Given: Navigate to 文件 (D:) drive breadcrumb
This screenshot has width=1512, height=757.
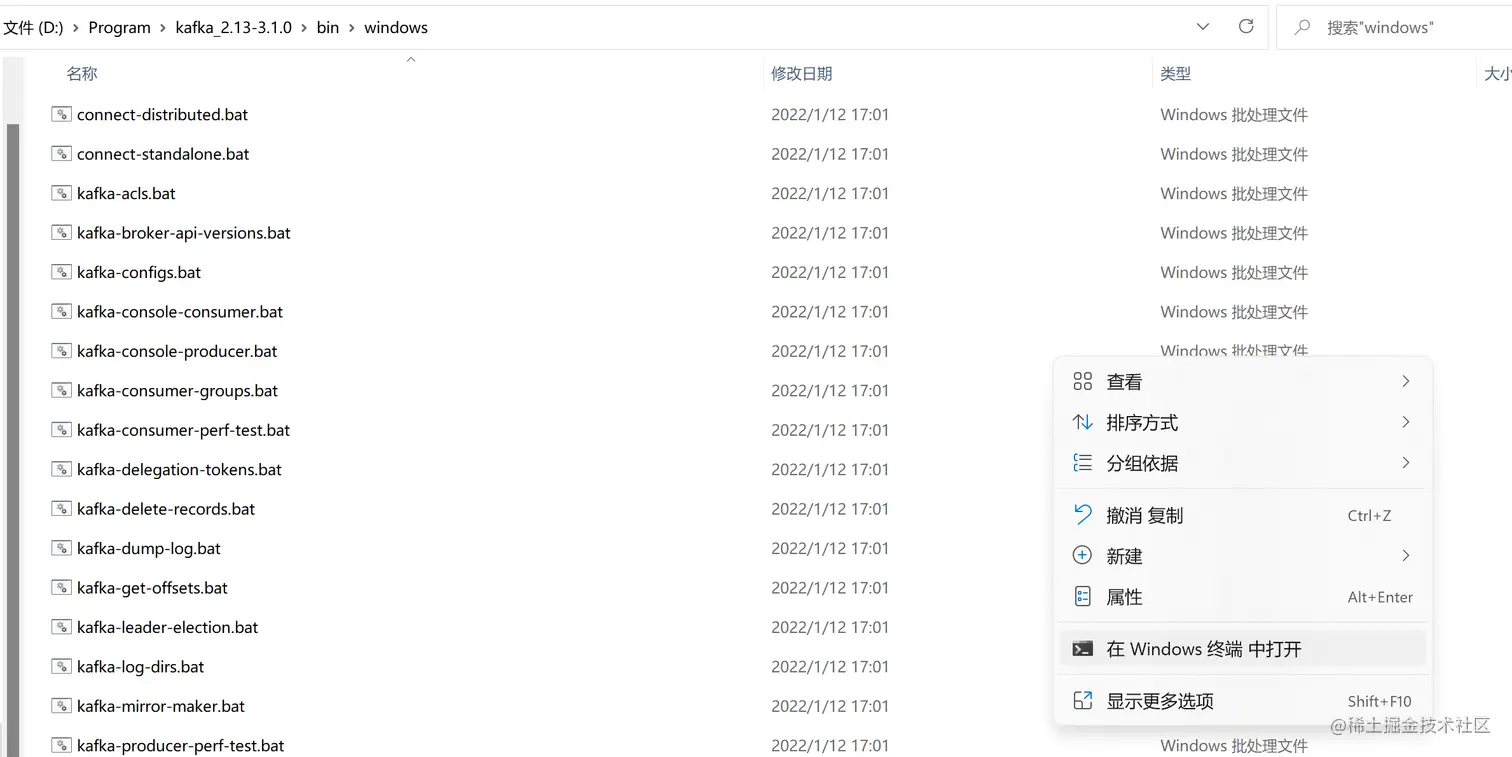Looking at the screenshot, I should (x=33, y=28).
